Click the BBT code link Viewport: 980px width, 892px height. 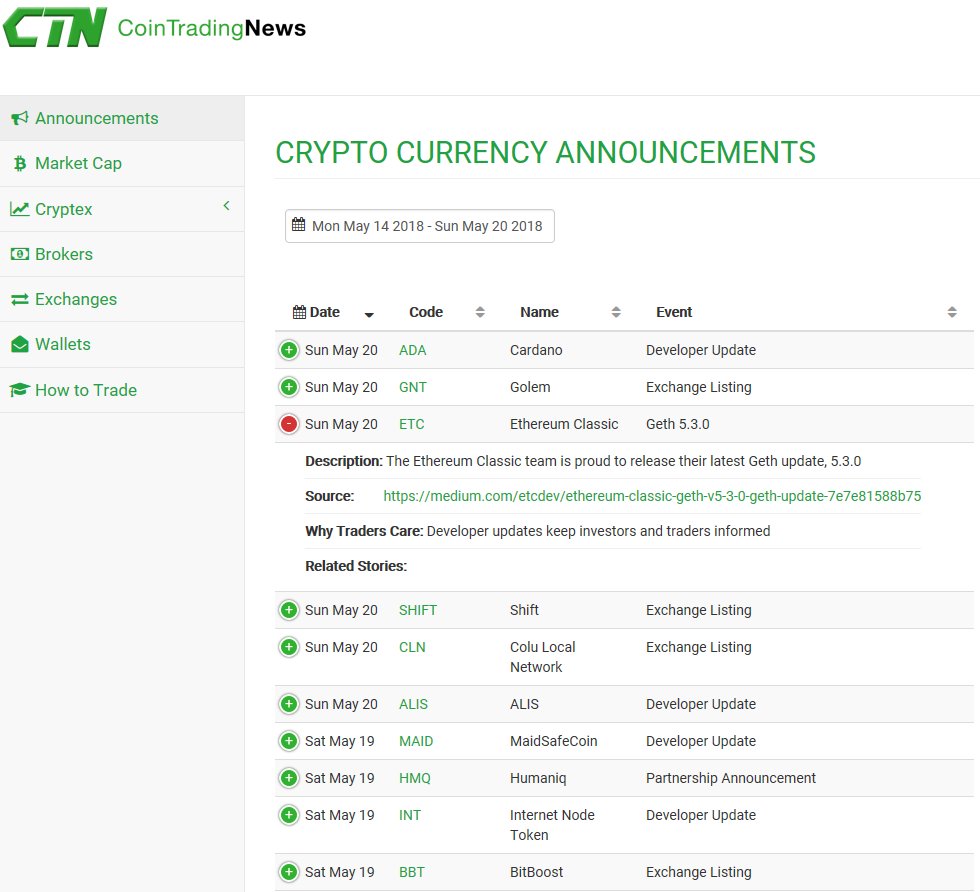[x=411, y=872]
